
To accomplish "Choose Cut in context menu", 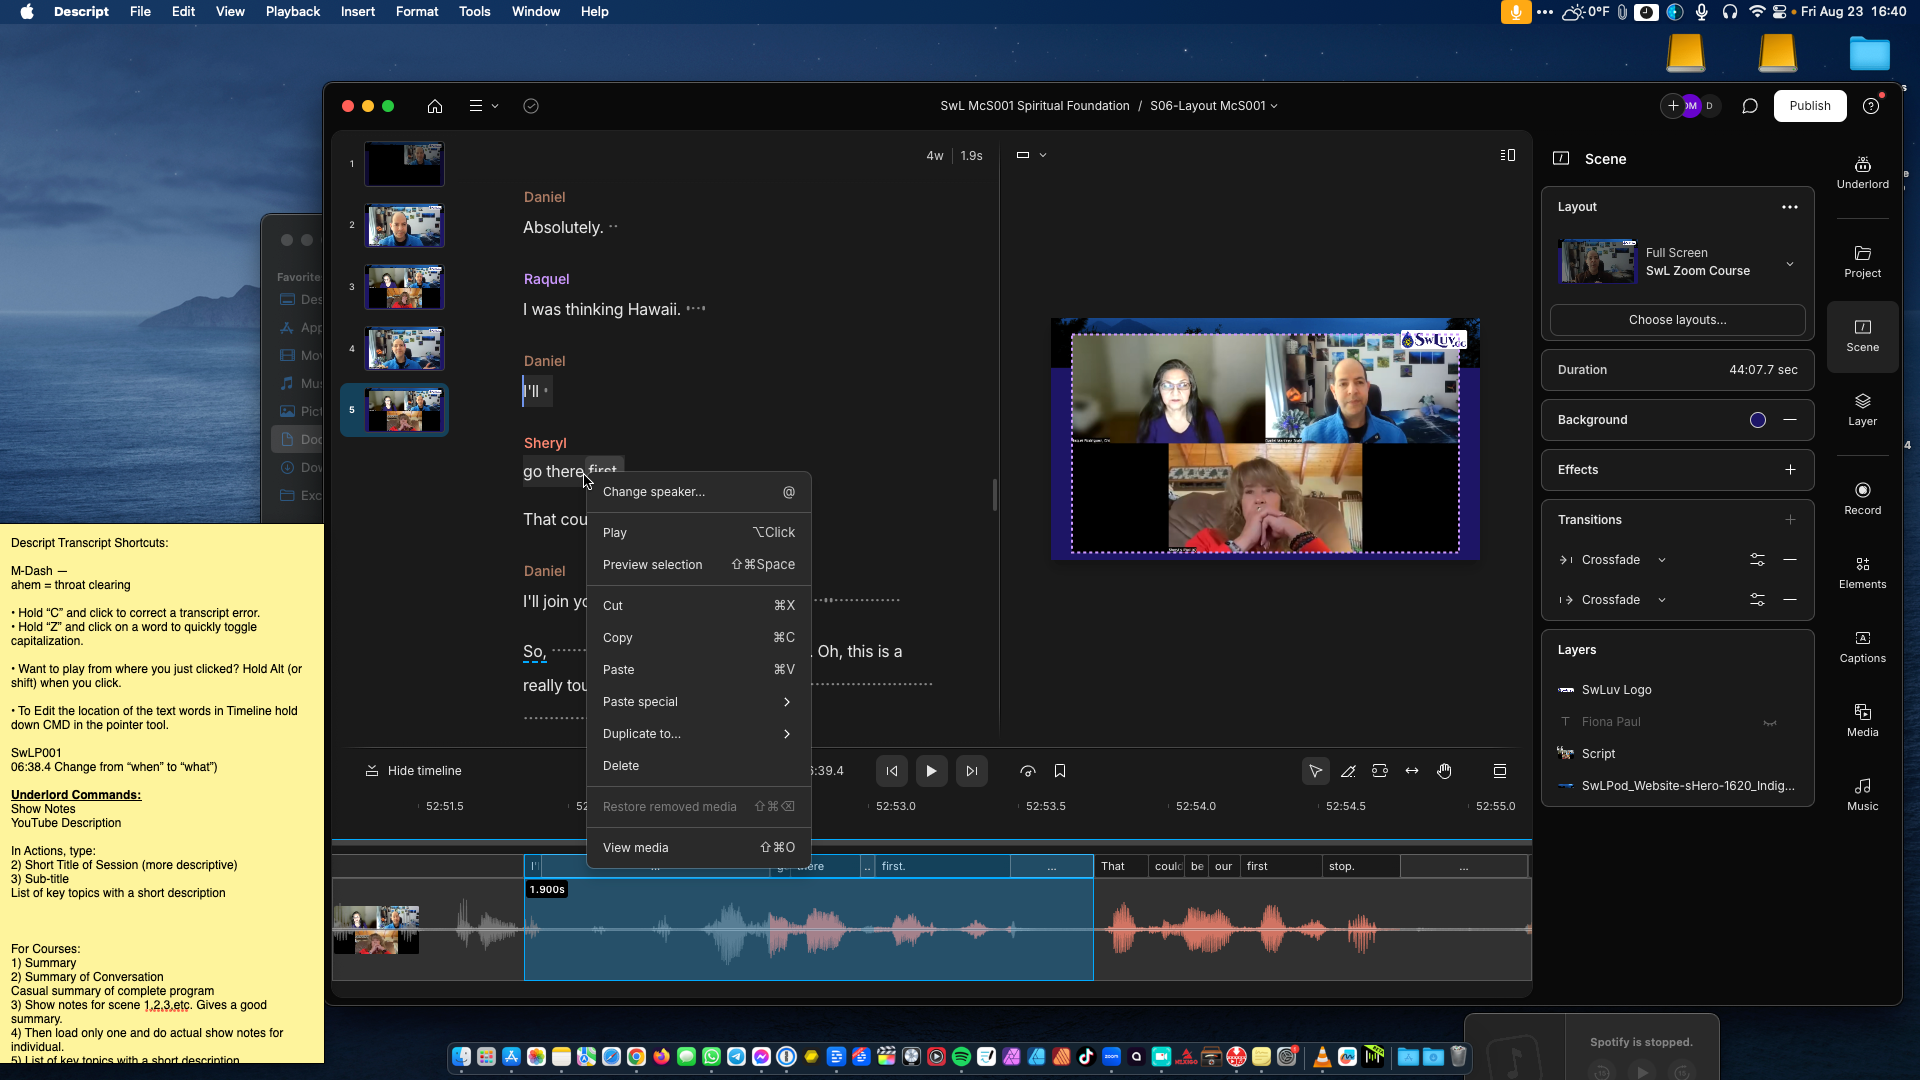I will pyautogui.click(x=698, y=606).
